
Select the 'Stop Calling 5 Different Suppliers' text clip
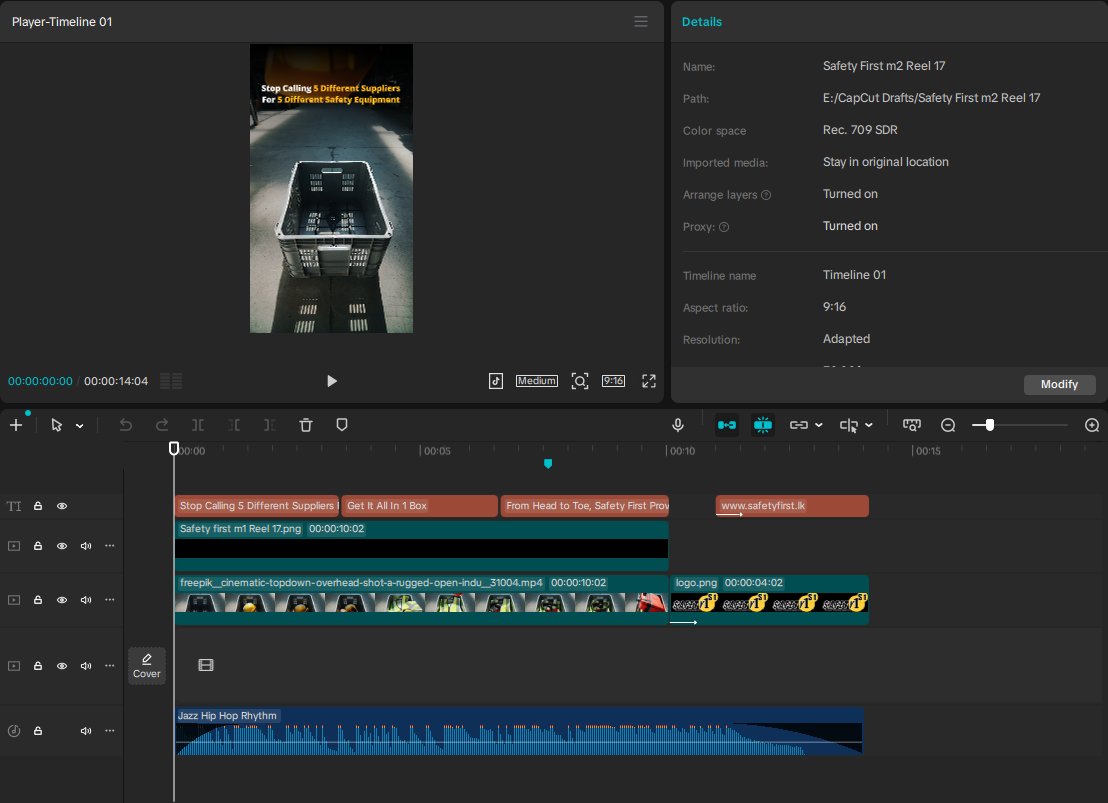[257, 506]
